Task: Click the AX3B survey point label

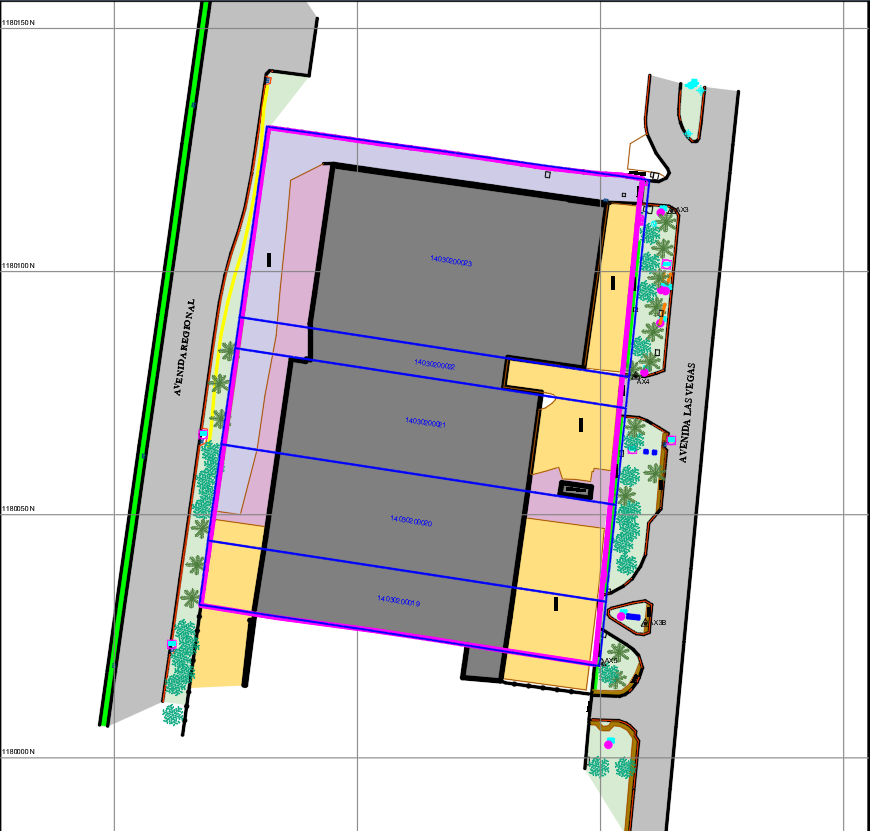Action: pyautogui.click(x=657, y=623)
